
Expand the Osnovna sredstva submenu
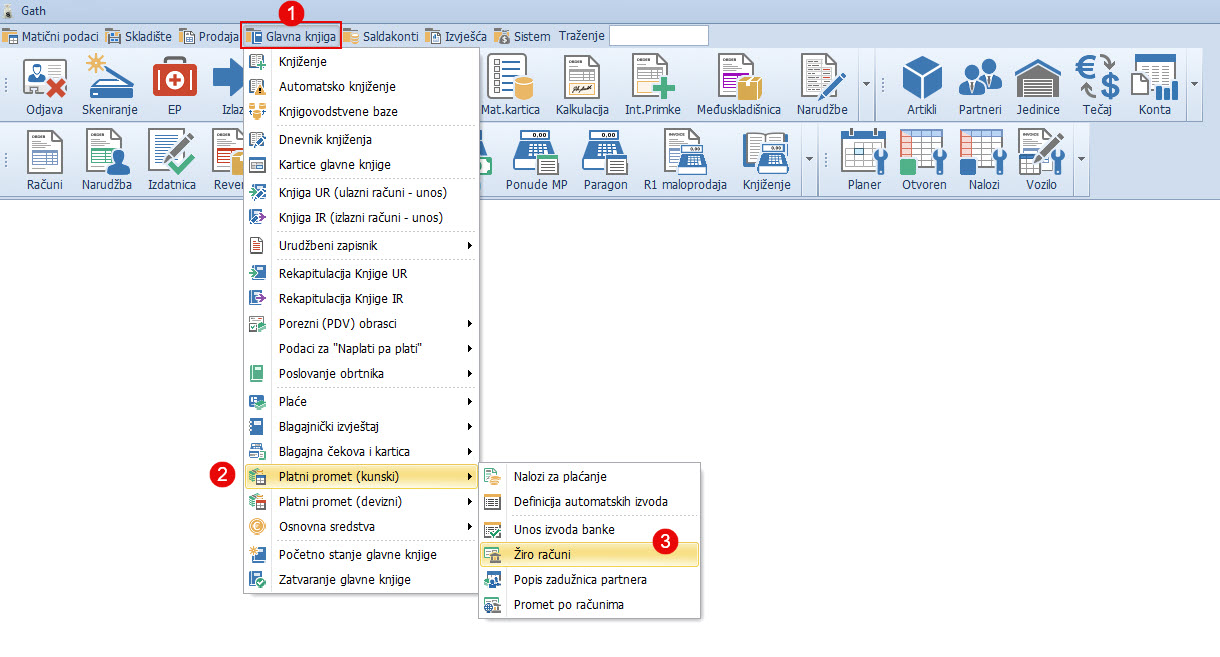[x=361, y=526]
